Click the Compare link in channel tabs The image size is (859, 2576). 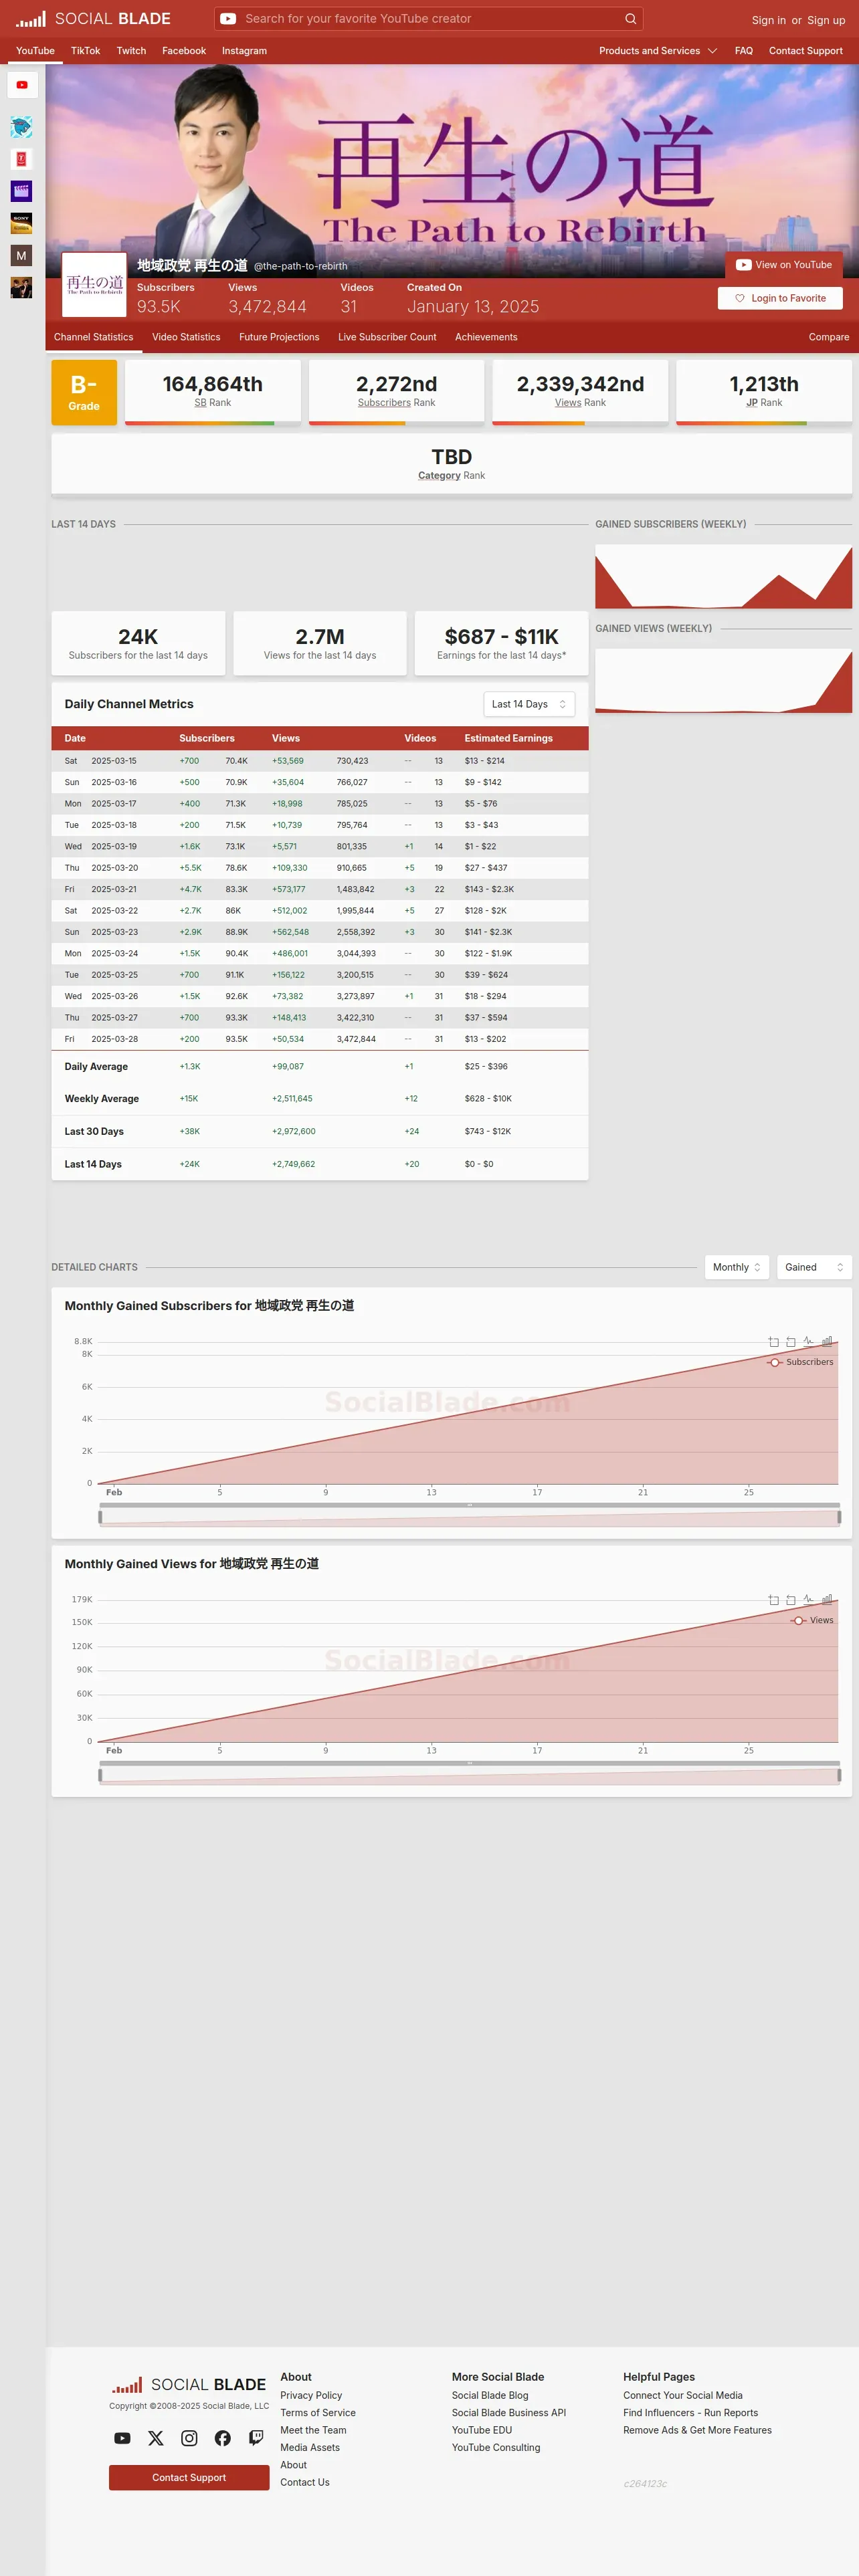click(x=829, y=337)
